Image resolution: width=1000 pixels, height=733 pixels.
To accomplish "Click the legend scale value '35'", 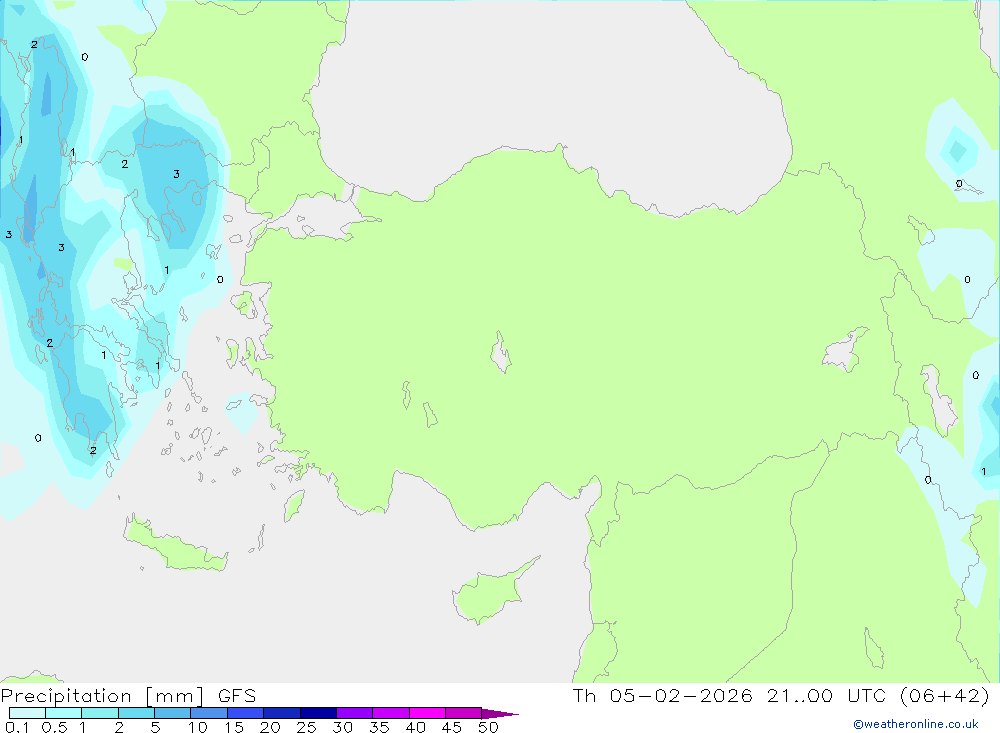I will point(379,727).
